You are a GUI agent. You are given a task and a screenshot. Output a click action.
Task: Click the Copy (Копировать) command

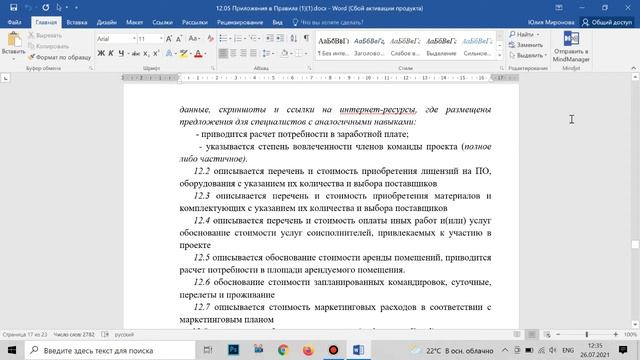point(49,46)
